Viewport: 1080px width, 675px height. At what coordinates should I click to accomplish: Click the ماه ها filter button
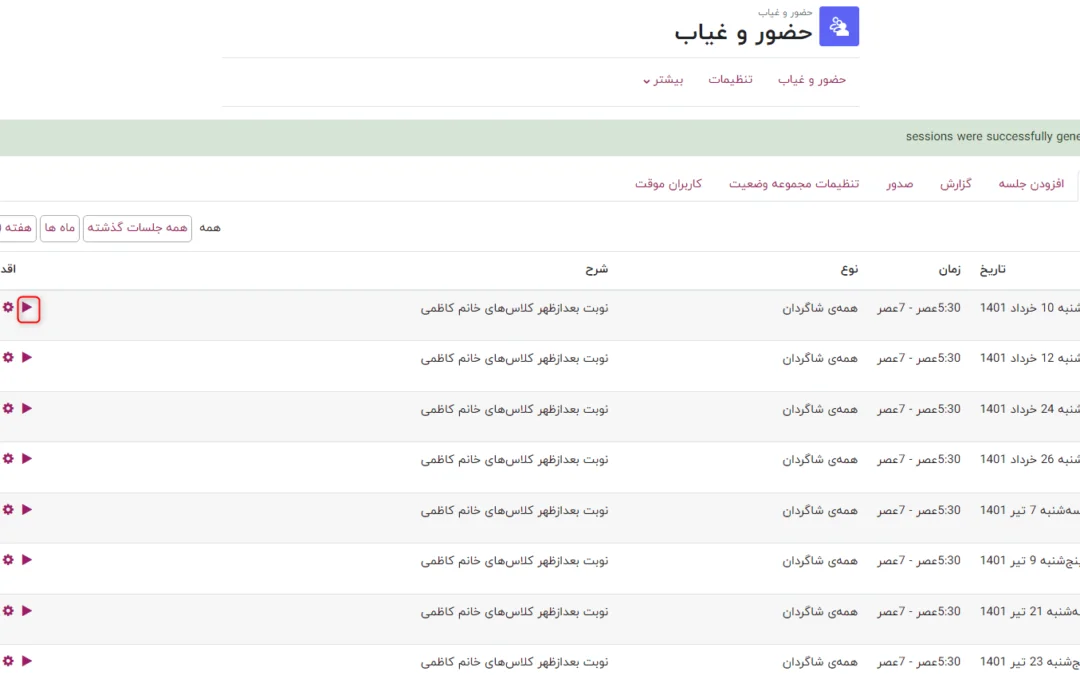tap(60, 228)
